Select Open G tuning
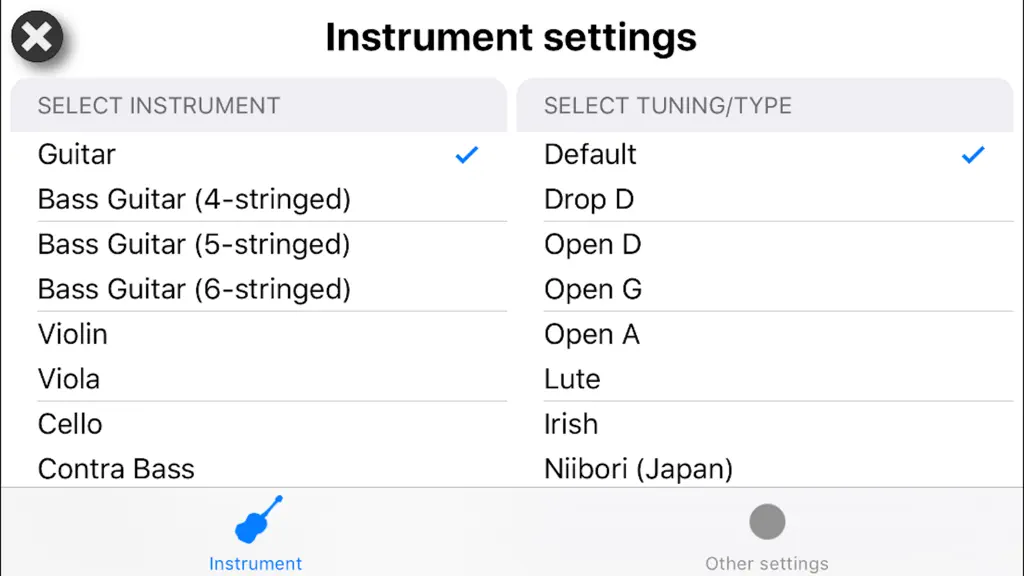This screenshot has height=576, width=1024. 765,289
